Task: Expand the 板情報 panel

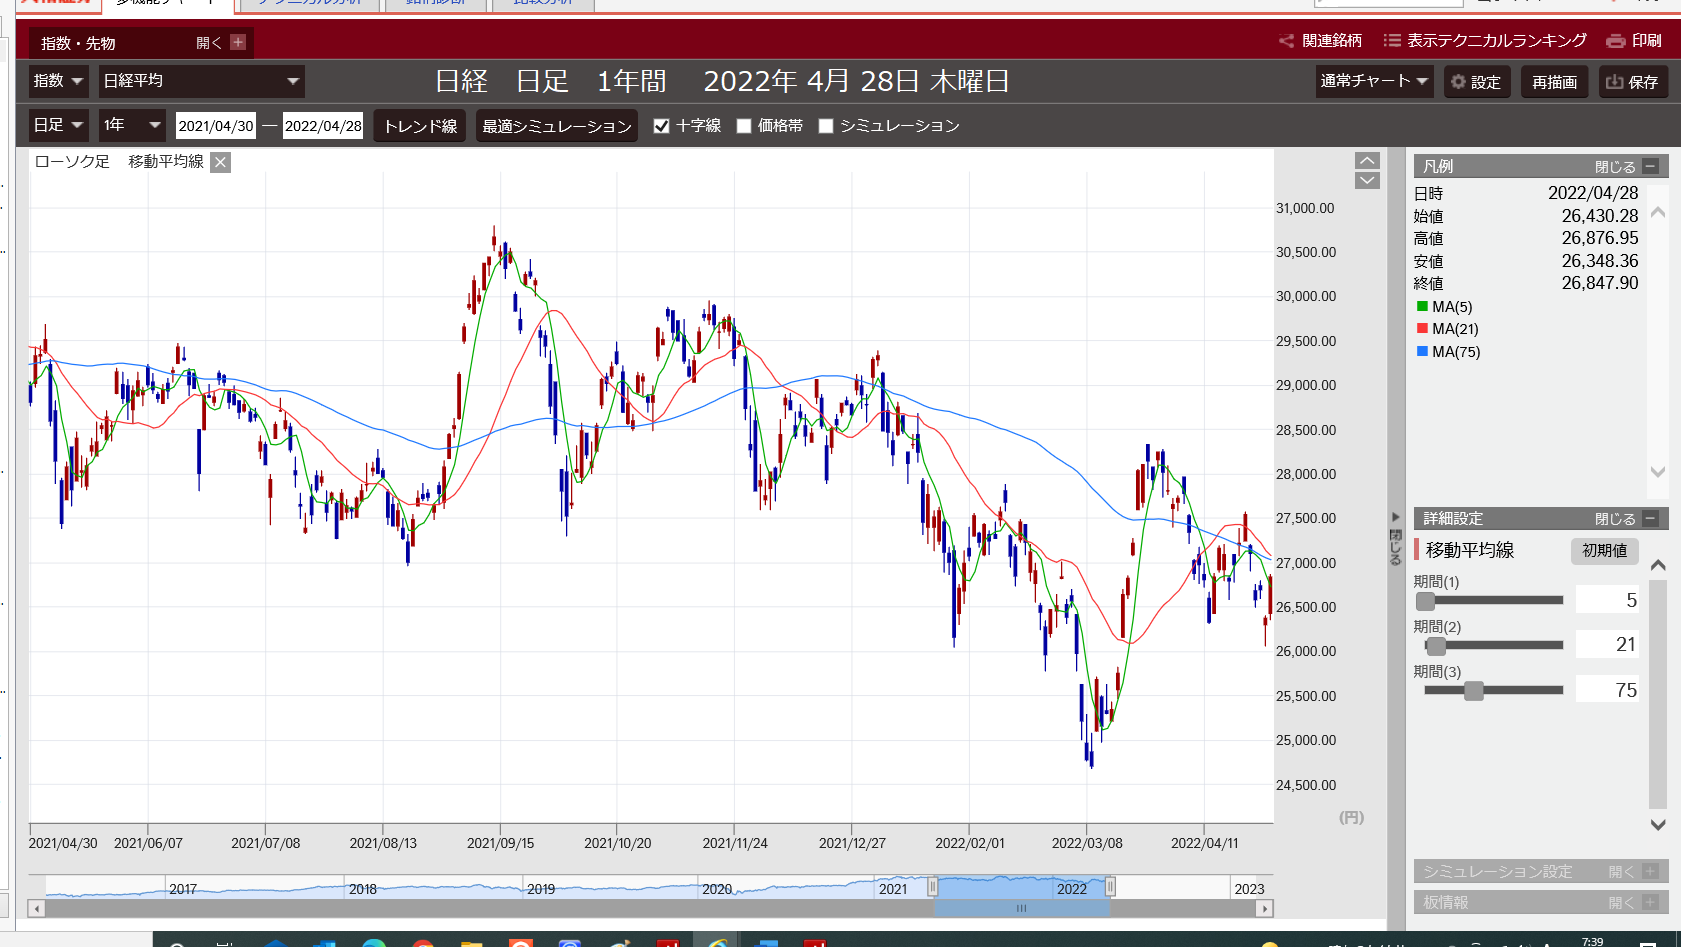Action: 1650,902
